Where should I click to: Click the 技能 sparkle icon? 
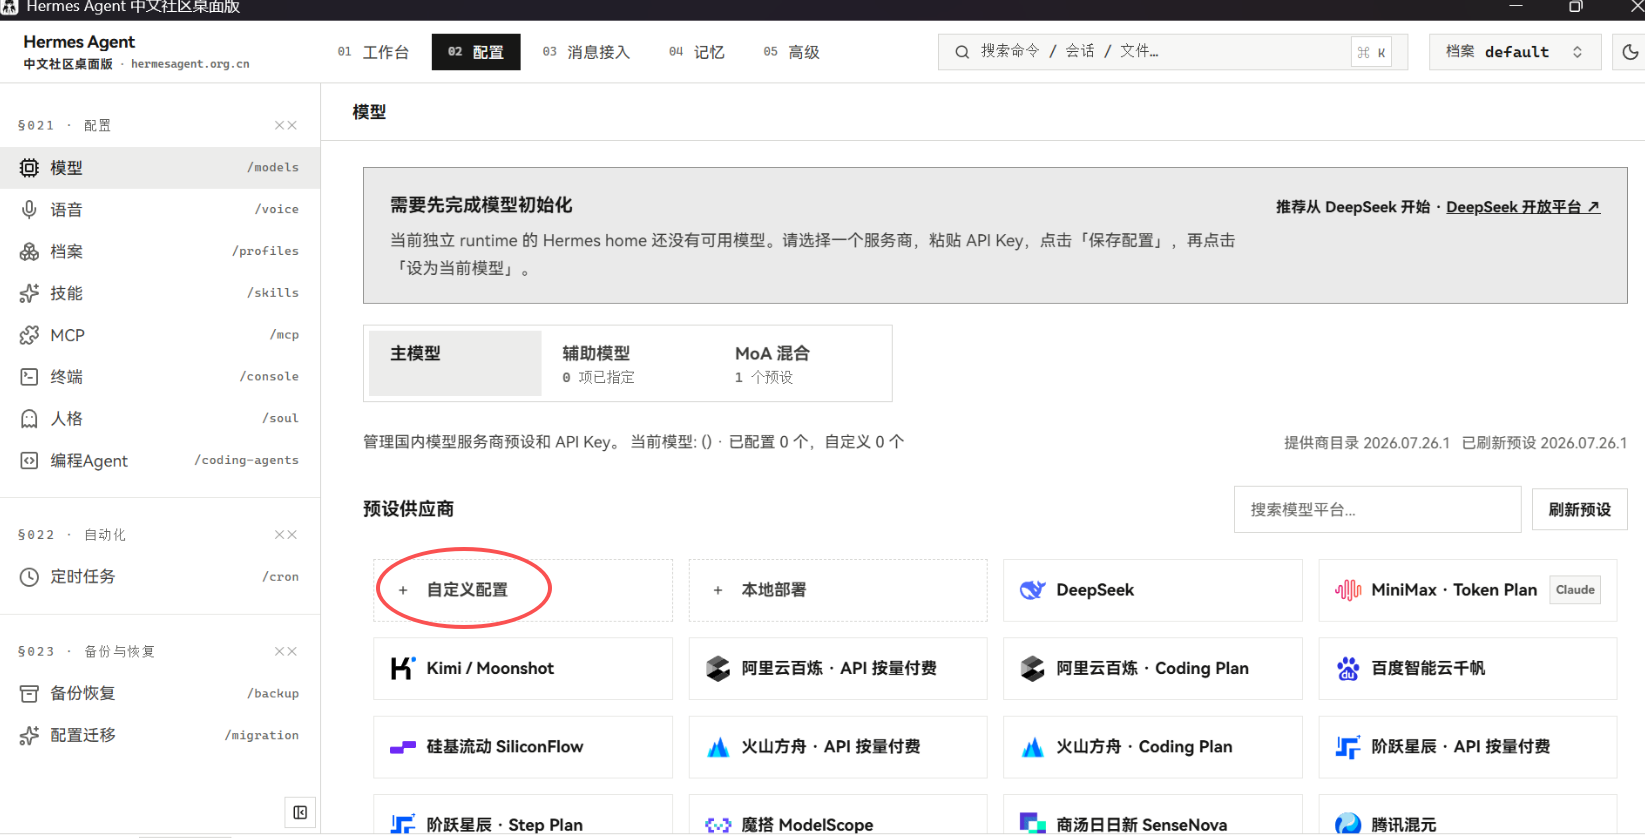click(x=30, y=294)
